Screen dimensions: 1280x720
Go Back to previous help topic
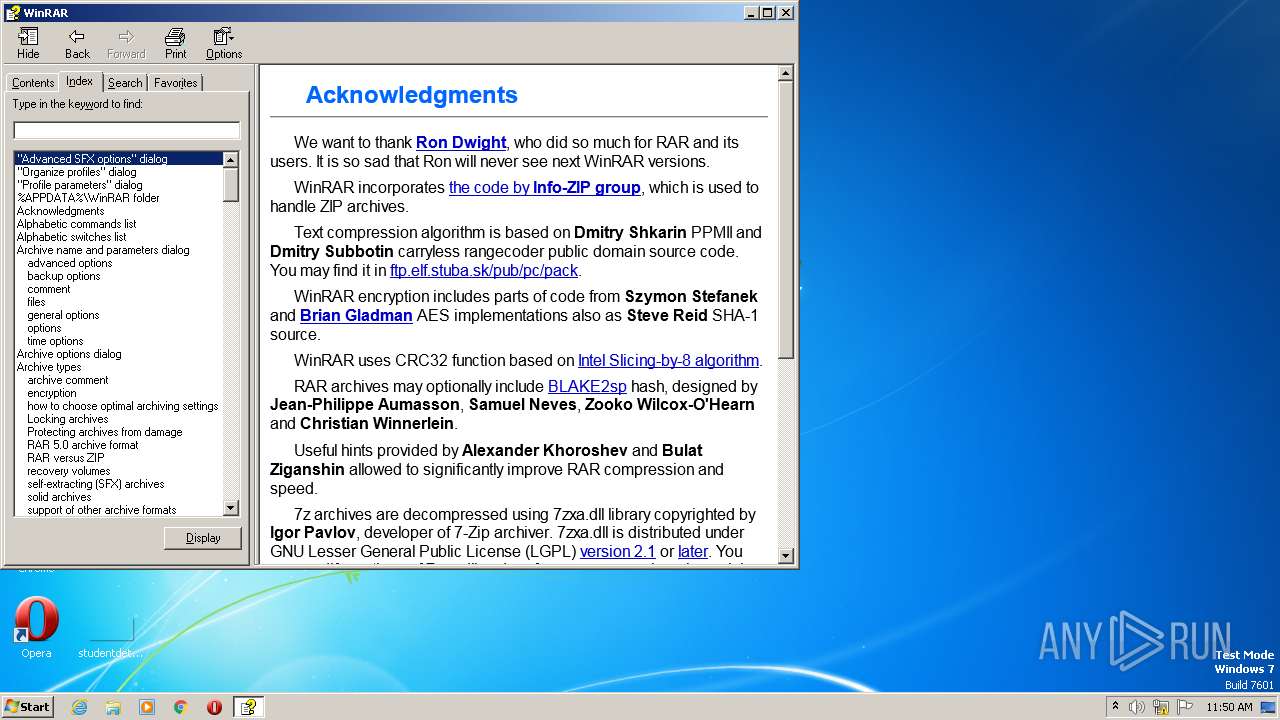(x=77, y=44)
